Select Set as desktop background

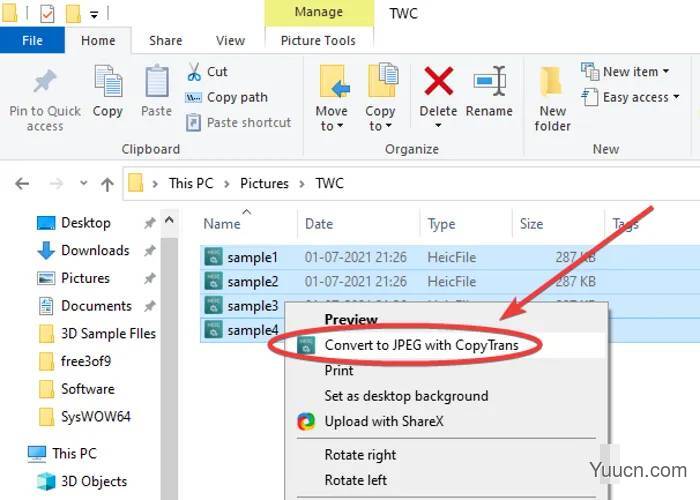click(x=446, y=396)
